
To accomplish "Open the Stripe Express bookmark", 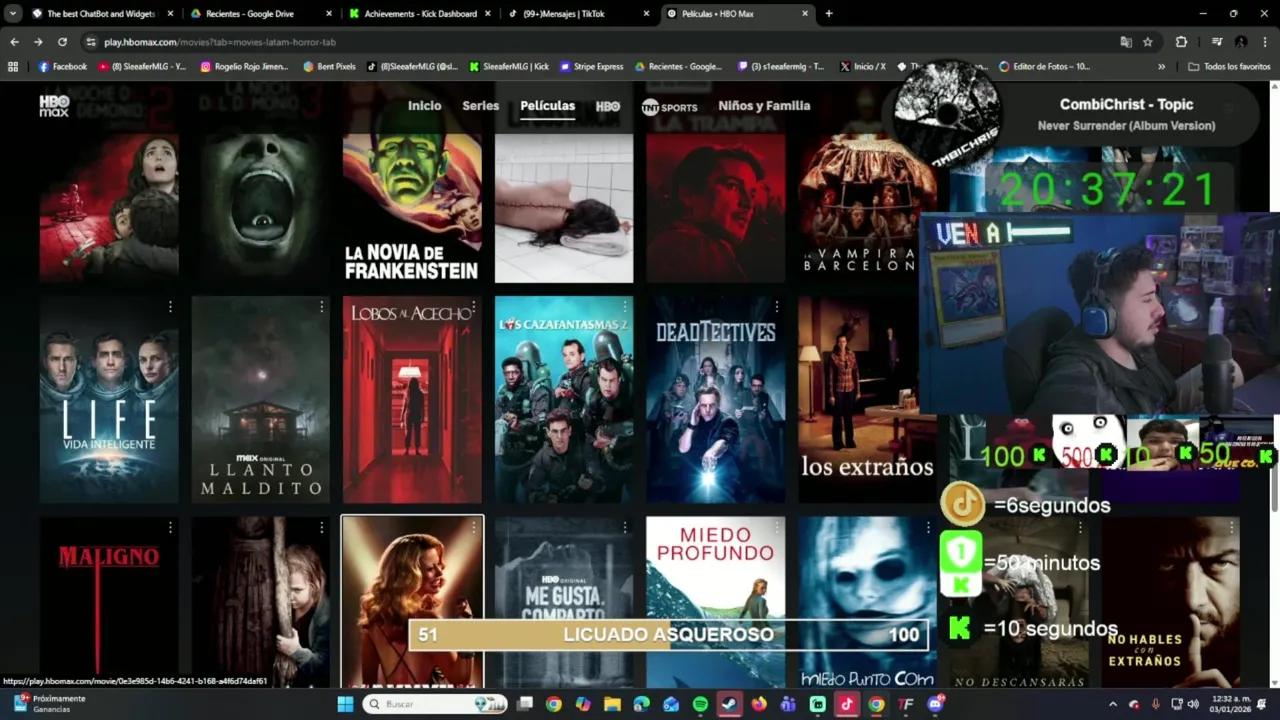I will (x=592, y=66).
